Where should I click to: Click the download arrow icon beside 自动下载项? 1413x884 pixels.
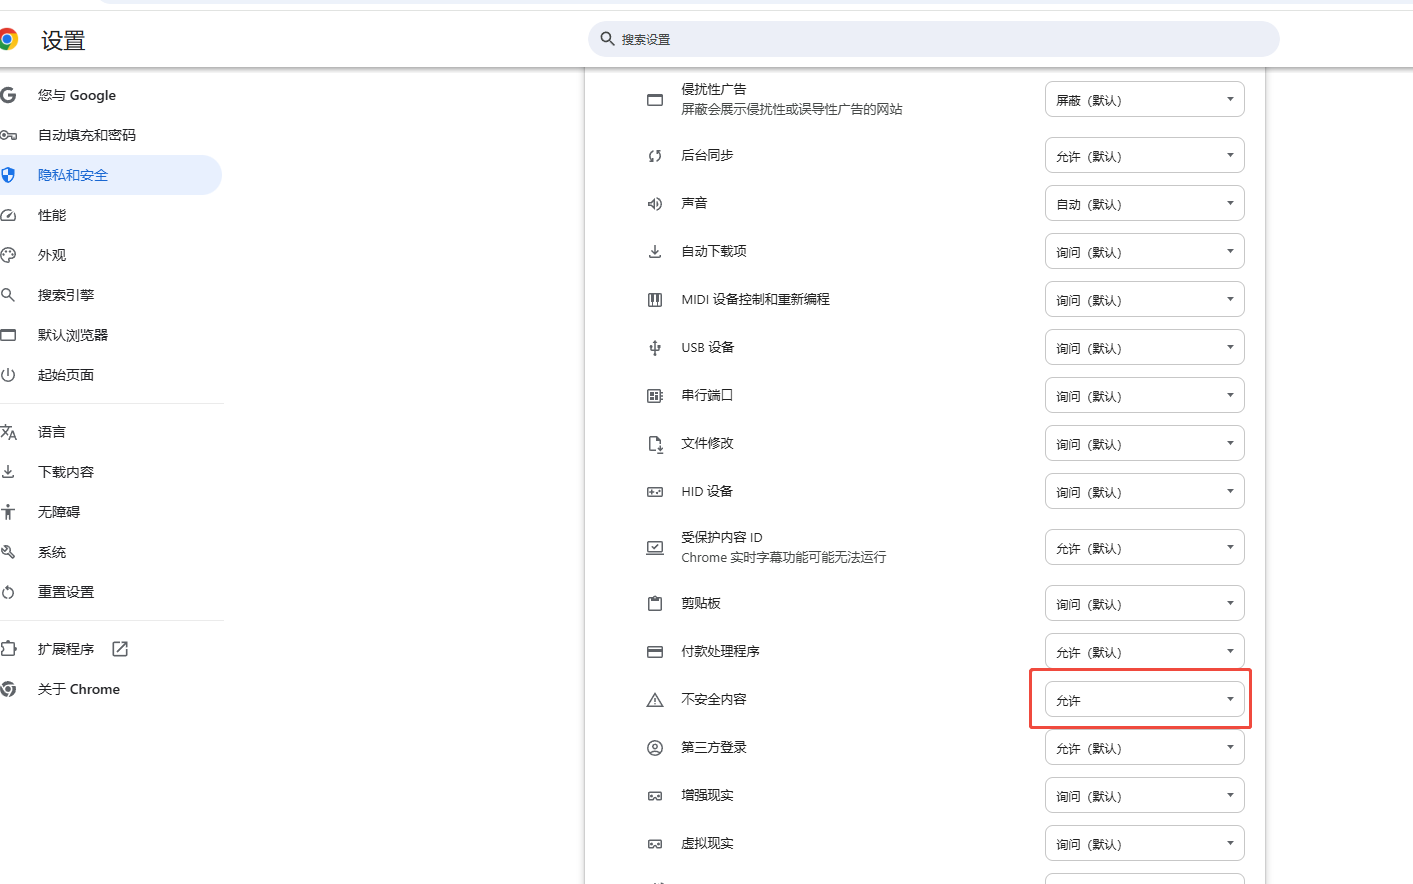click(x=655, y=252)
